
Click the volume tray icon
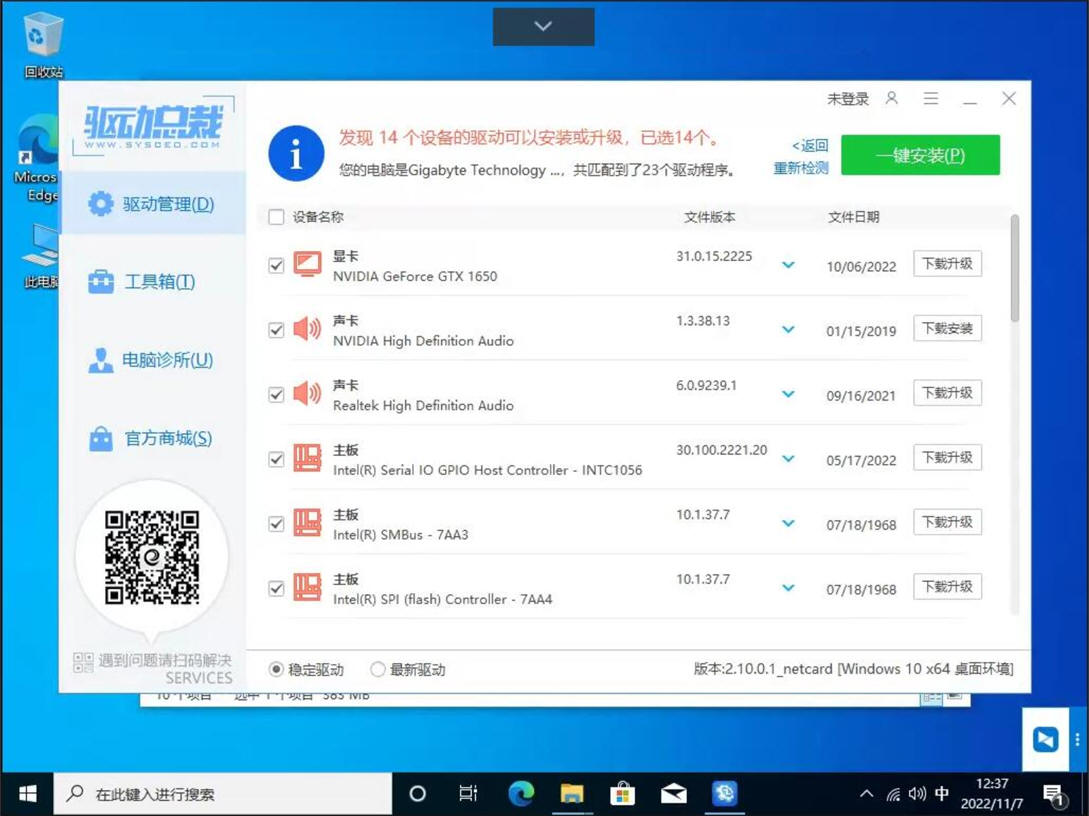(917, 794)
